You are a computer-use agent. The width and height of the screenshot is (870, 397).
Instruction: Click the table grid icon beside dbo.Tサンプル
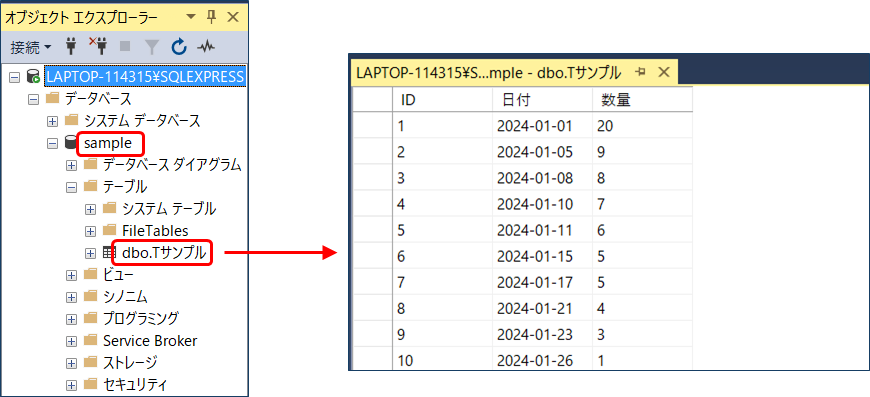108,253
